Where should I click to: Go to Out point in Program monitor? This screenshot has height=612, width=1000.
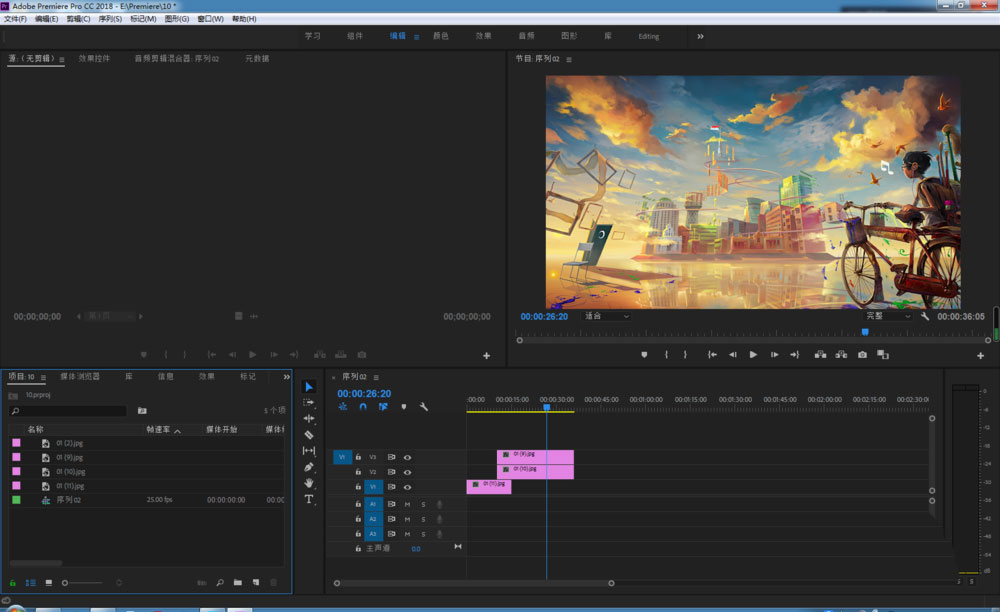[795, 354]
